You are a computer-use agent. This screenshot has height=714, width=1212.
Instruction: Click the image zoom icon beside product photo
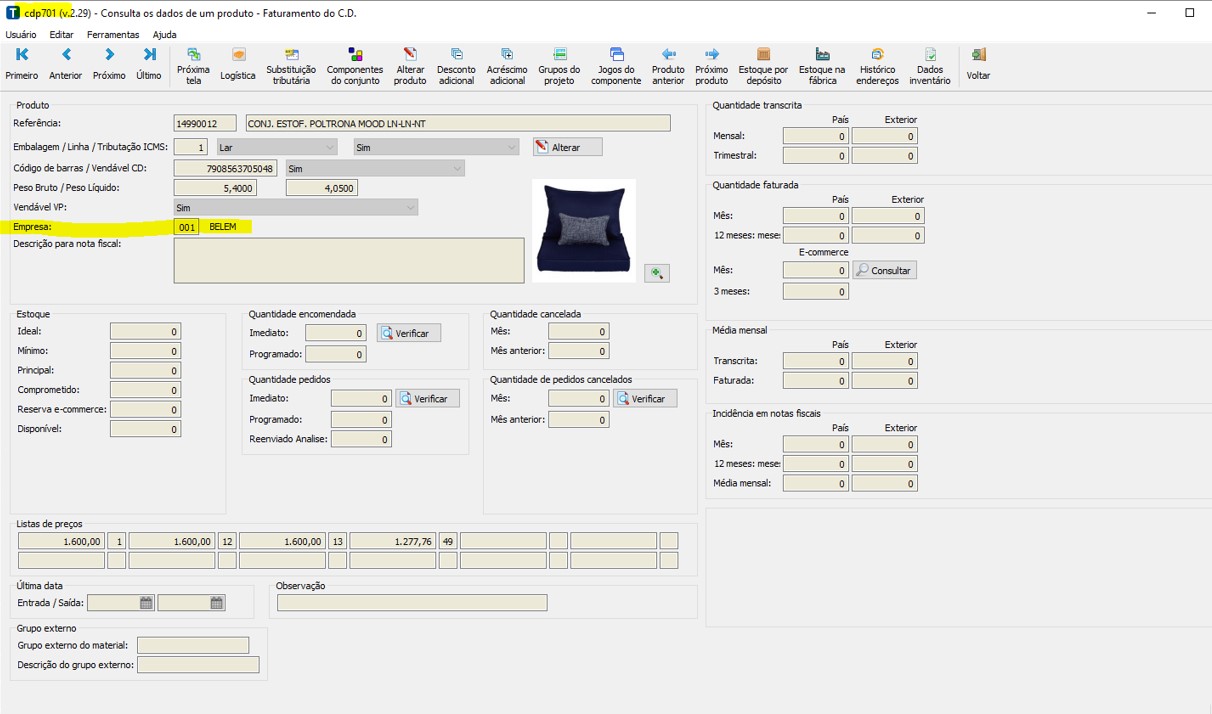(657, 273)
